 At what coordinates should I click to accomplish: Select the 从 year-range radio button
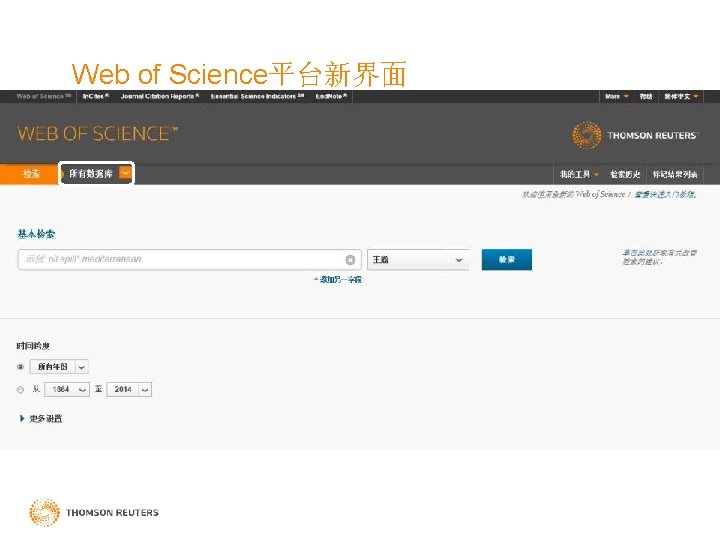point(20,390)
